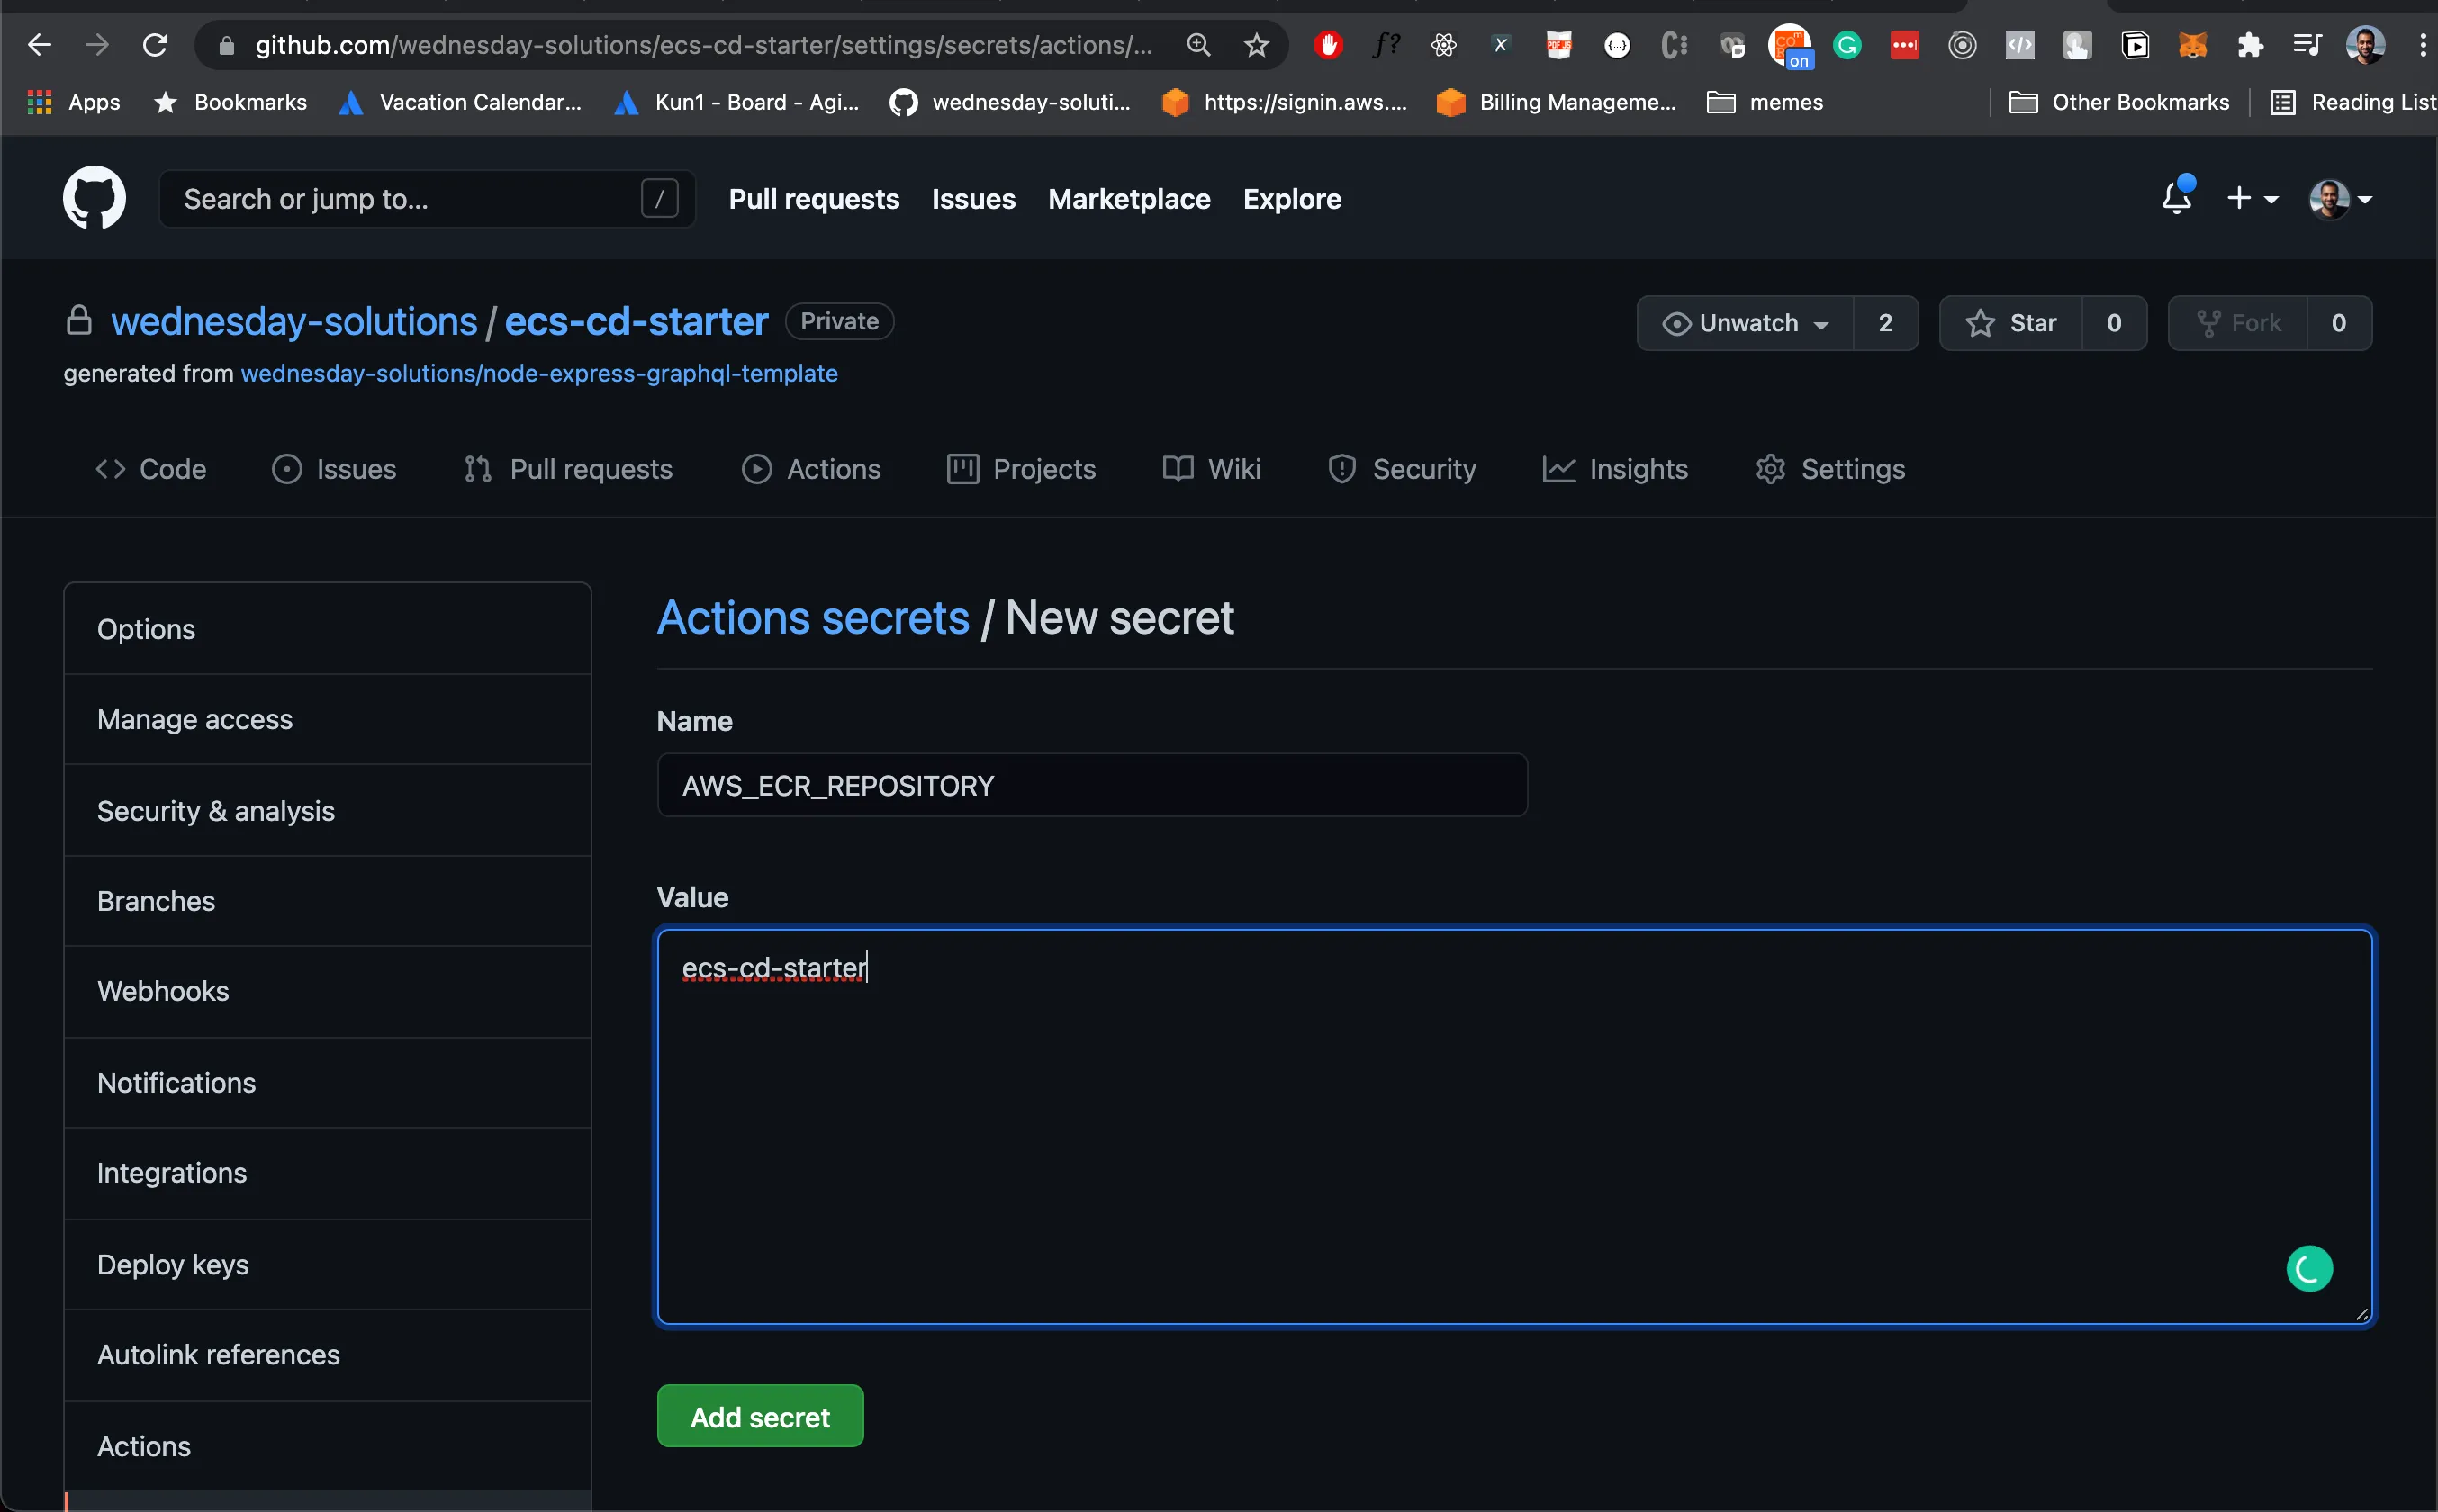This screenshot has width=2438, height=1512.
Task: Open the repository Actions tab
Action: (x=811, y=469)
